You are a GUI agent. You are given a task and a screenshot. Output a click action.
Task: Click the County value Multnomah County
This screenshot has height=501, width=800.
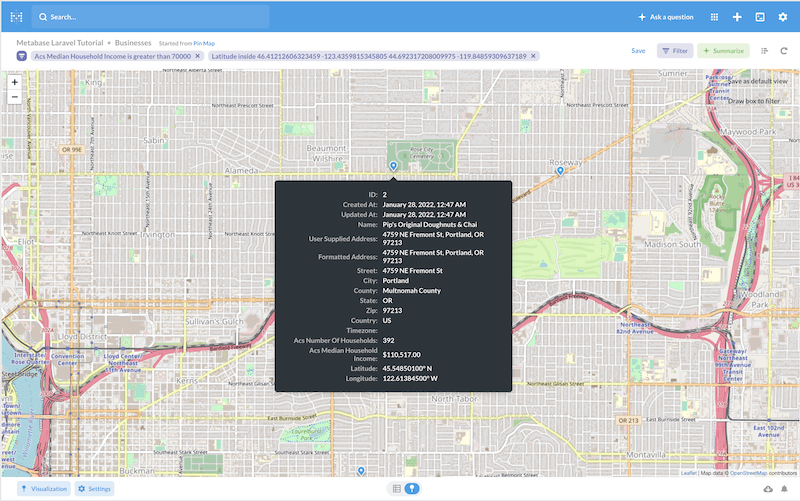click(x=412, y=290)
